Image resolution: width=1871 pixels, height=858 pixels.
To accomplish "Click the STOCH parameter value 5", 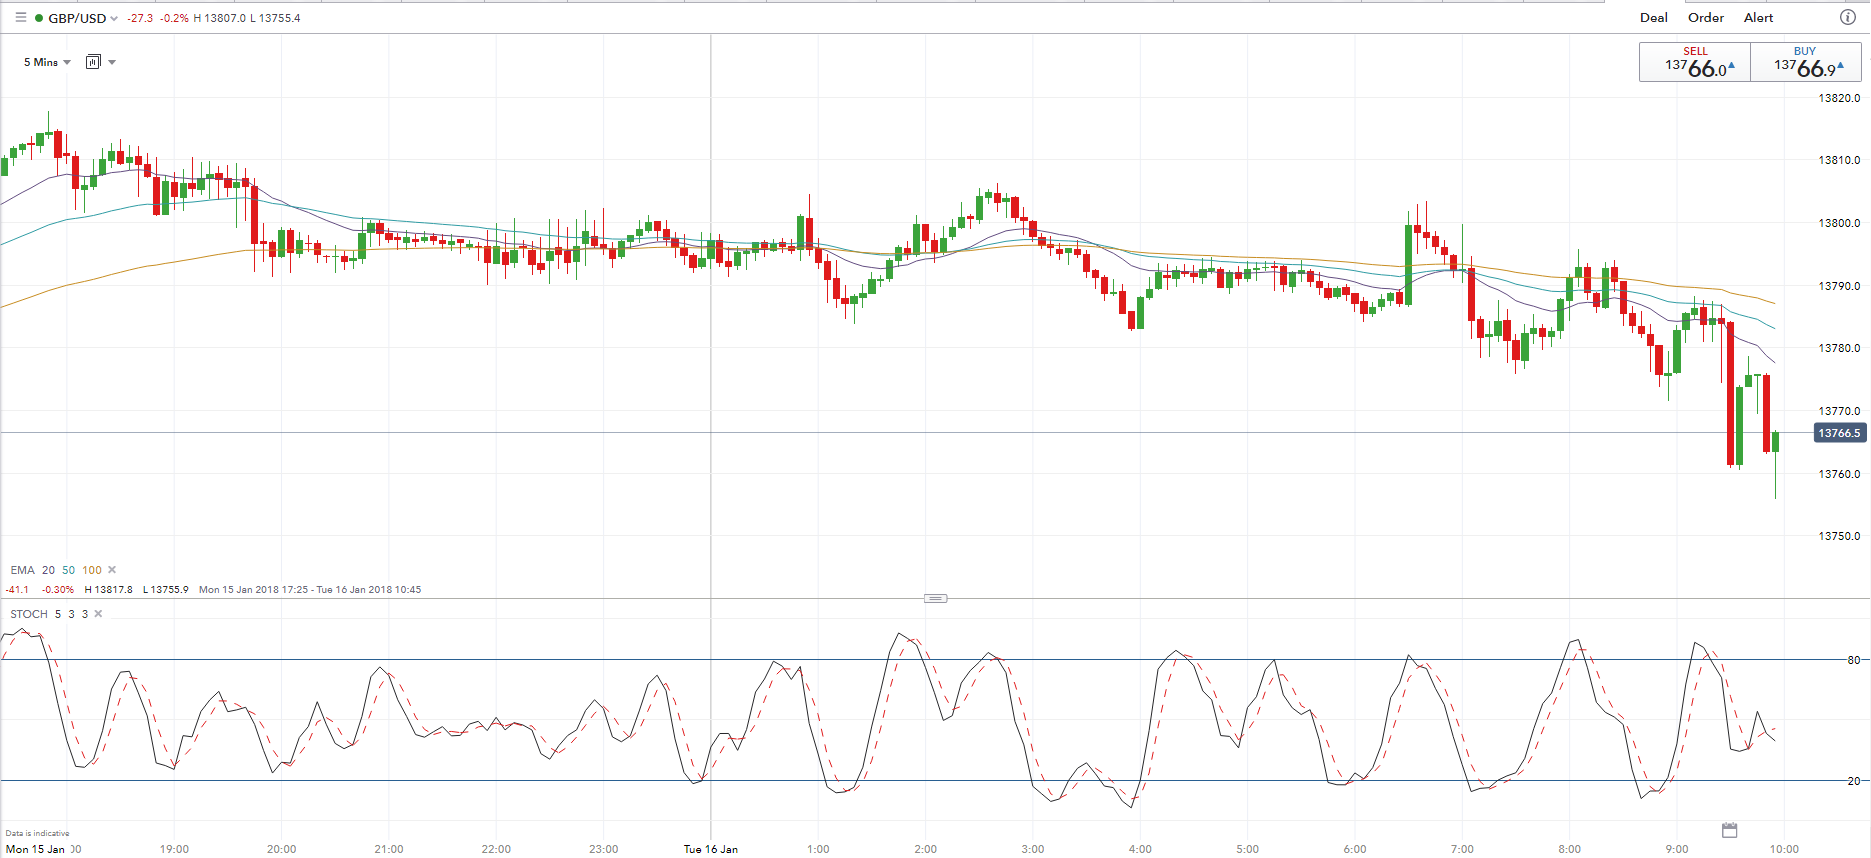I will coord(58,614).
